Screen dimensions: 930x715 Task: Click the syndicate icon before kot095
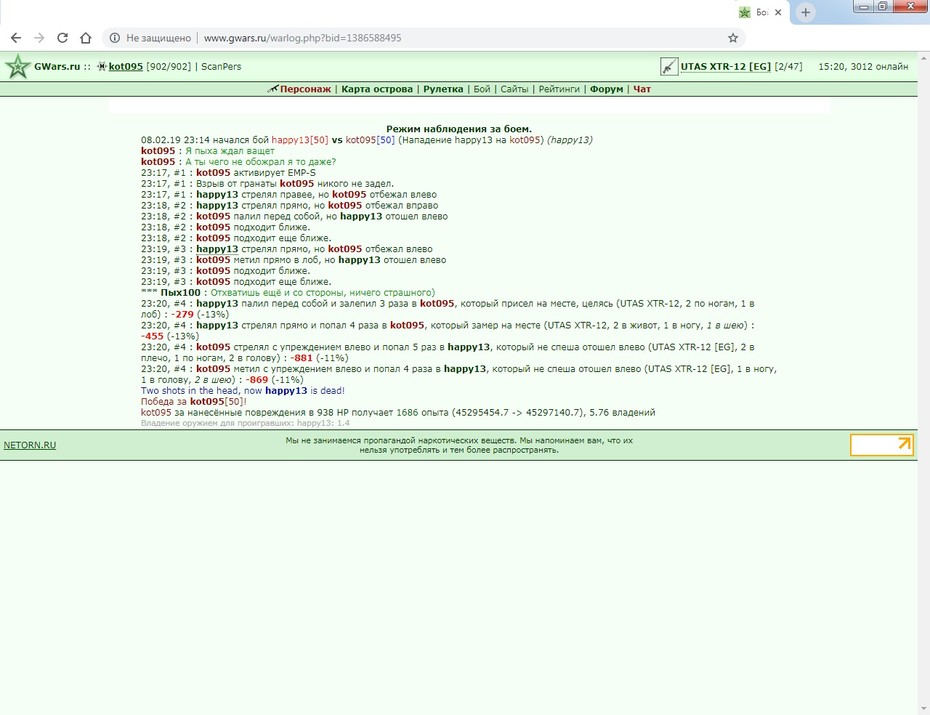point(101,66)
